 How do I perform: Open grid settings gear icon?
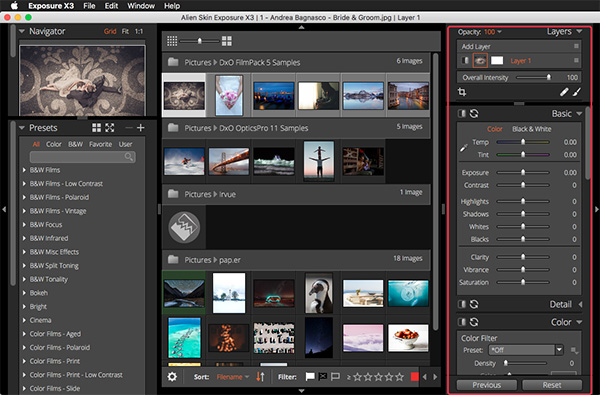click(172, 377)
